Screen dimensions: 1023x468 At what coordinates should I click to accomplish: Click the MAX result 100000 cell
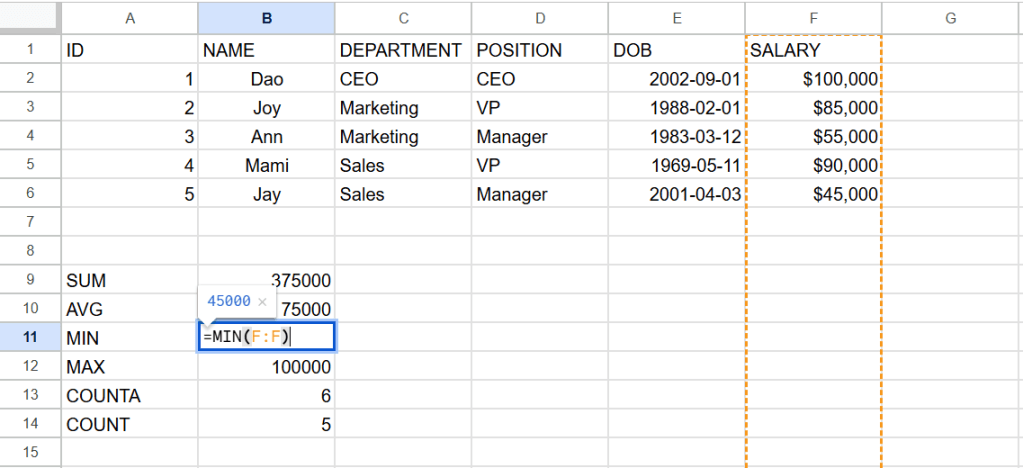(x=266, y=367)
